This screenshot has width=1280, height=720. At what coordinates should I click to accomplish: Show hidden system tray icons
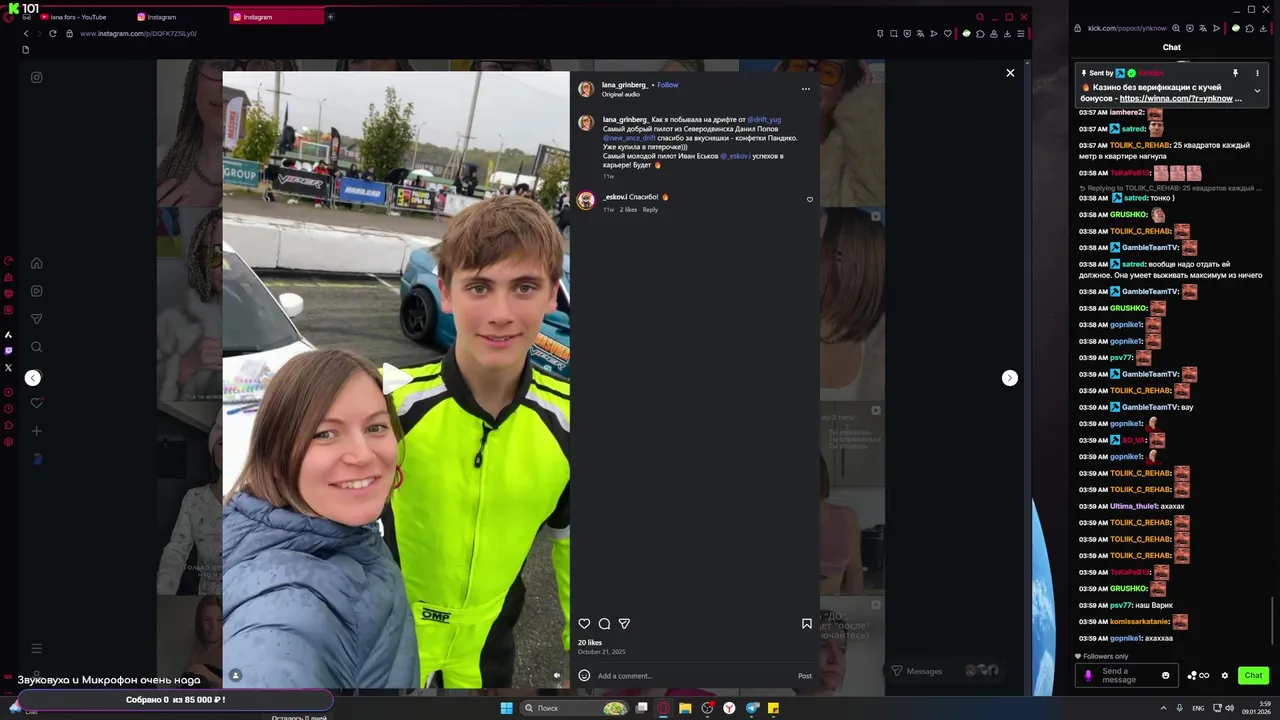(x=1163, y=708)
